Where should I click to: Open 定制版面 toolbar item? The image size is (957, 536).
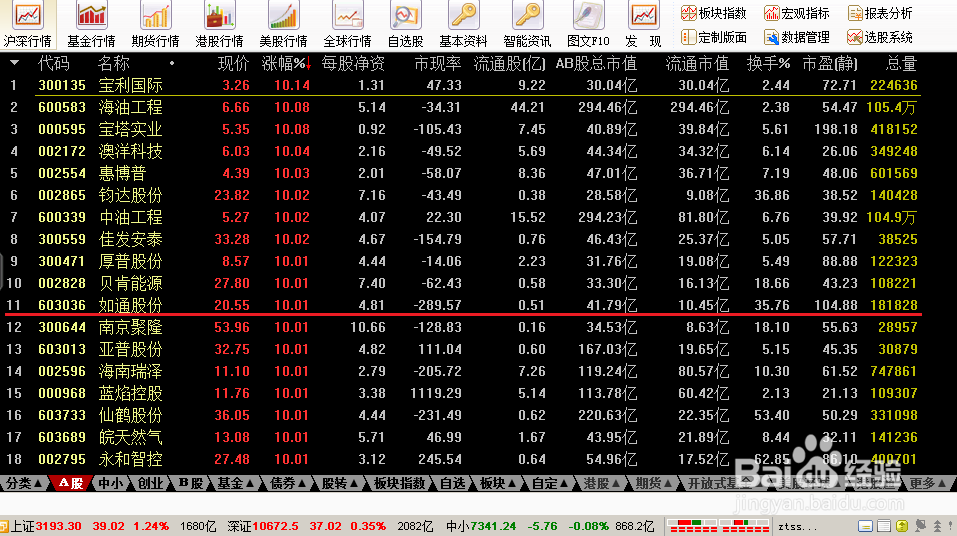tap(714, 37)
